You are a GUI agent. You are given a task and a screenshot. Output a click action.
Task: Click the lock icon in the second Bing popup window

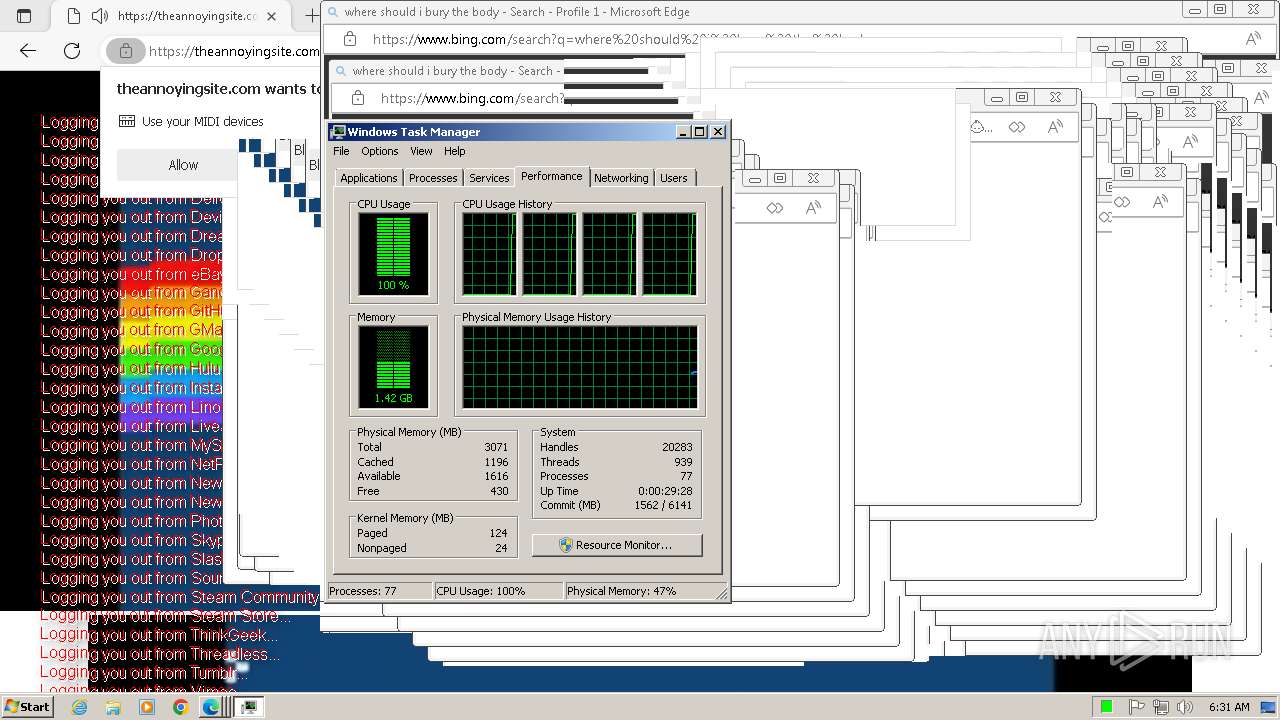[x=358, y=98]
